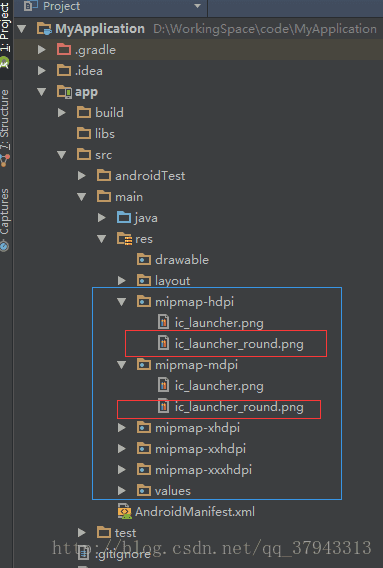The width and height of the screenshot is (383, 568).
Task: Collapse the MyApplication root node
Action: pos(22,29)
